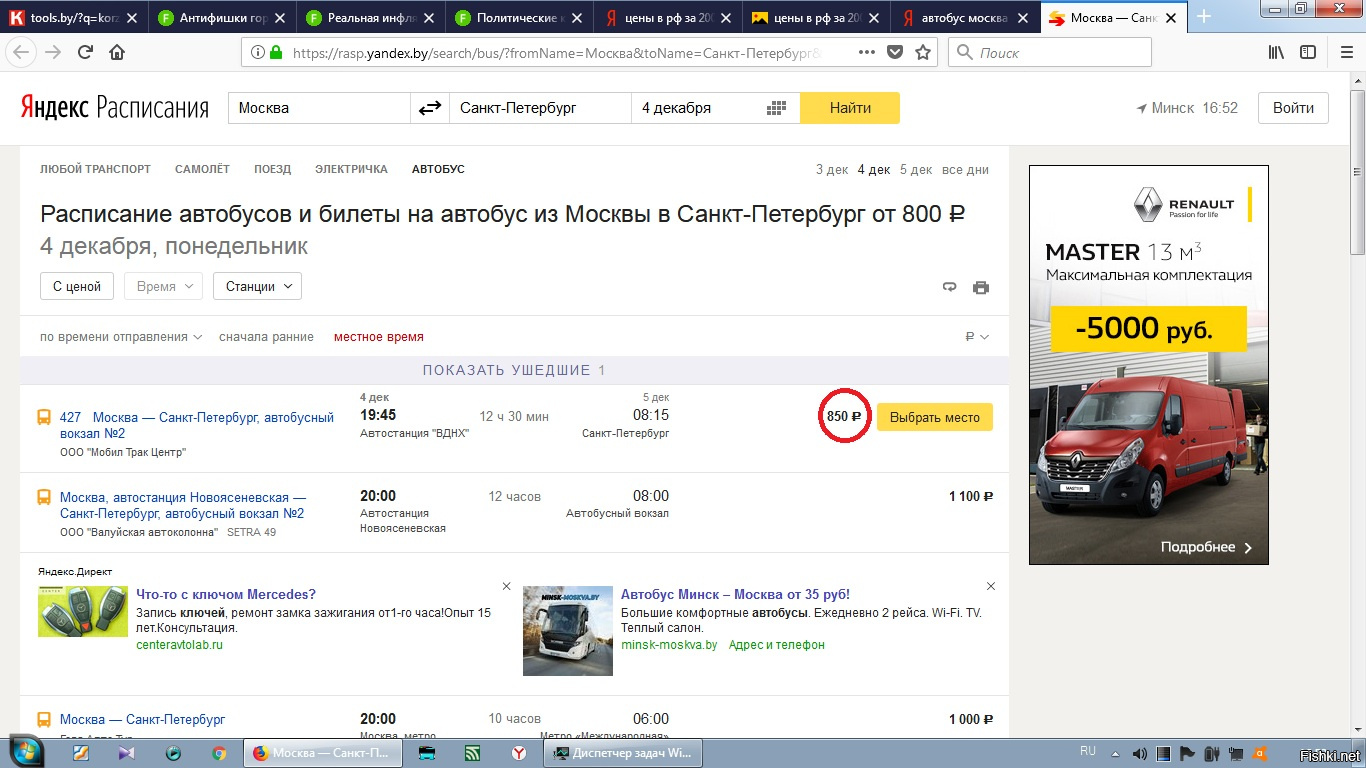Open the calendar grid icon in date field
1366x768 pixels.
click(x=776, y=108)
